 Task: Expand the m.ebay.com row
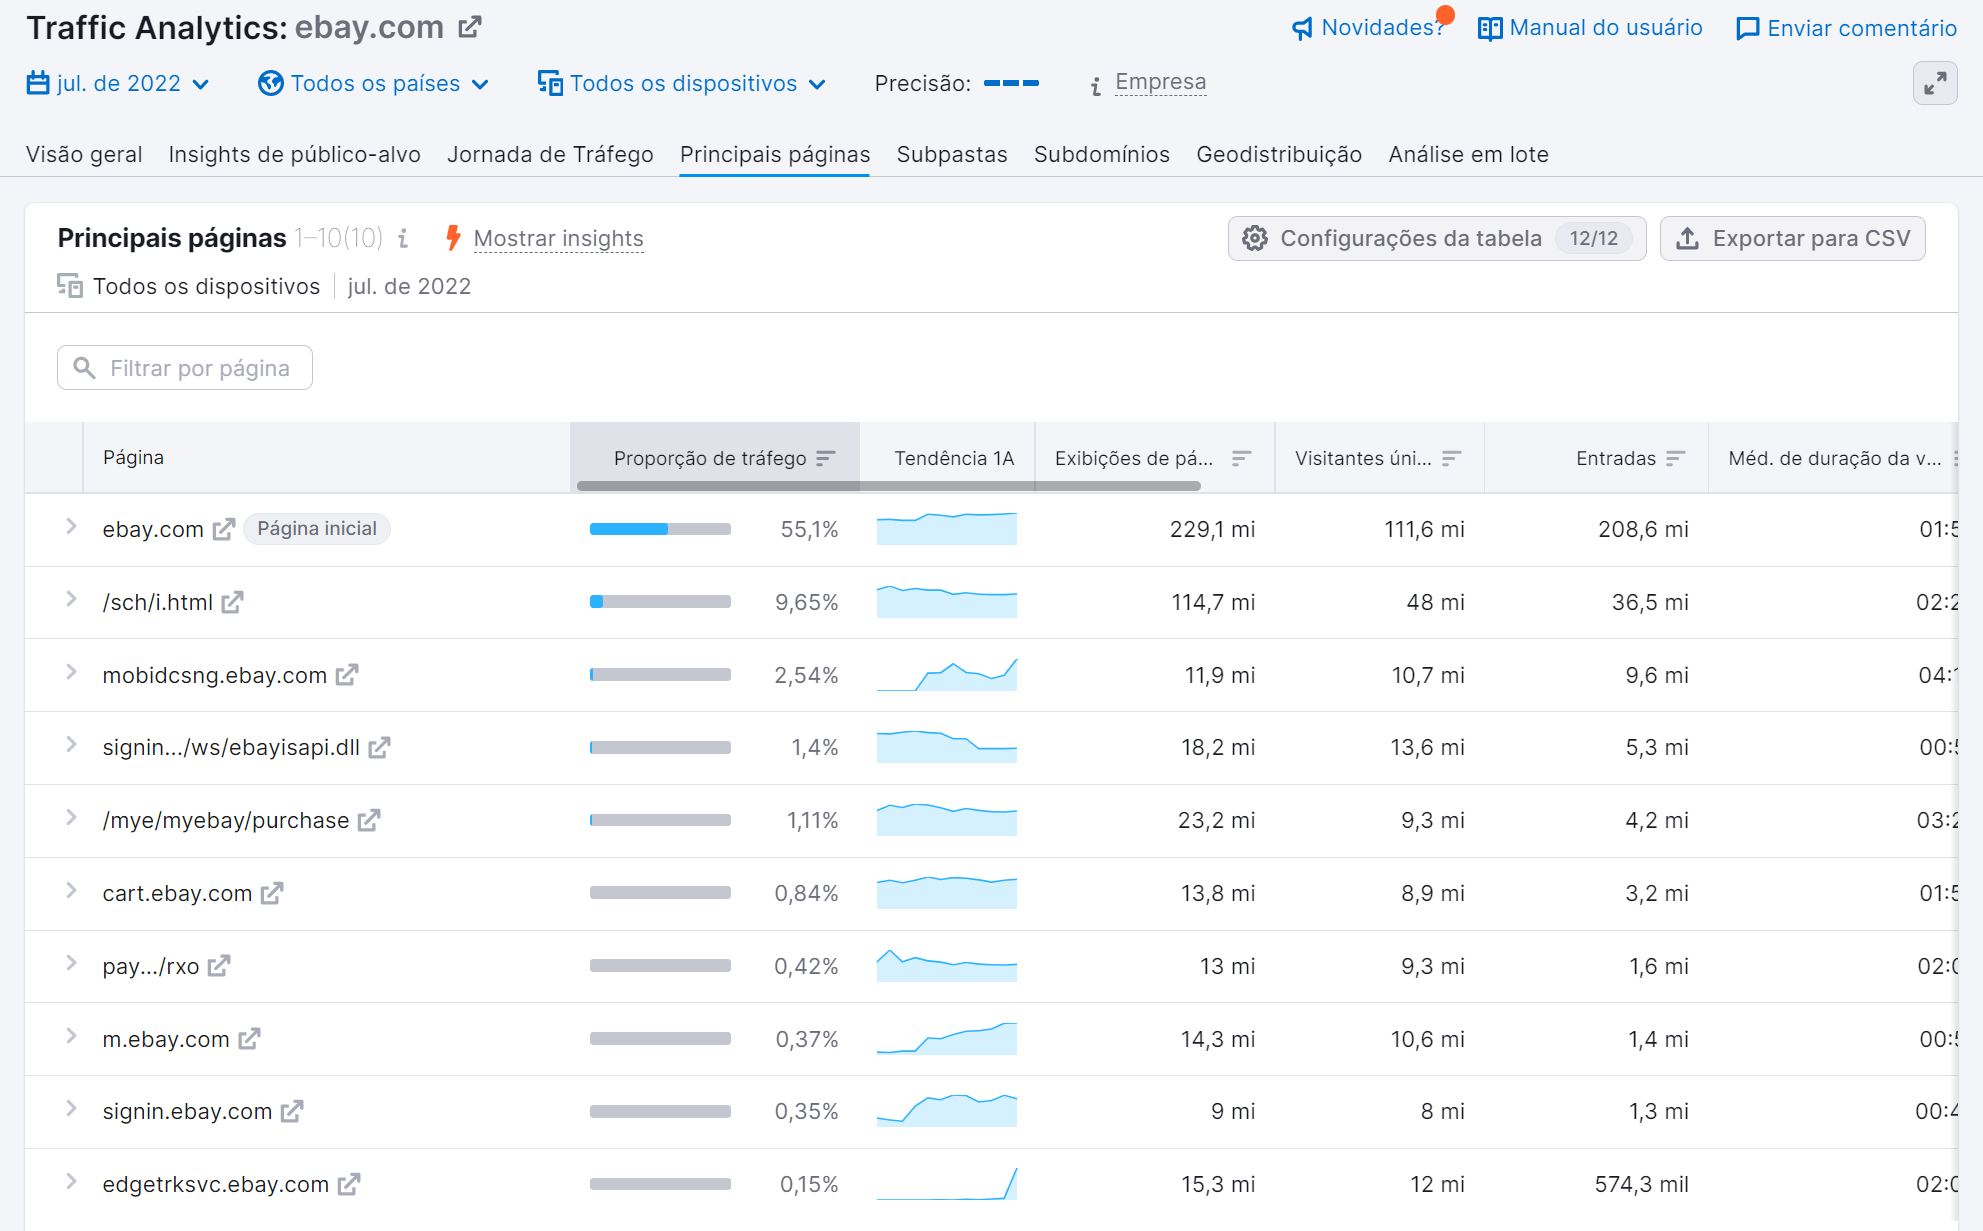[x=71, y=1037]
